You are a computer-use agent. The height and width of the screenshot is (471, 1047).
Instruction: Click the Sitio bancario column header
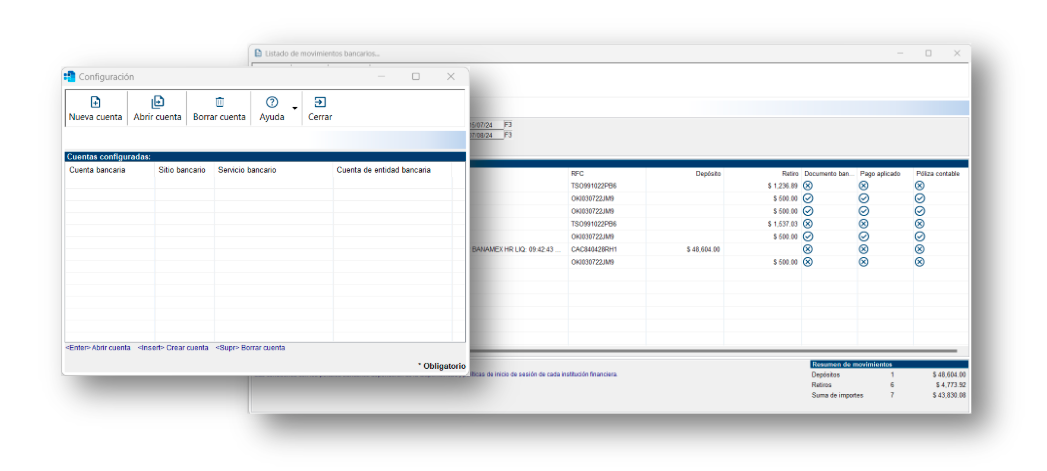pyautogui.click(x=182, y=170)
